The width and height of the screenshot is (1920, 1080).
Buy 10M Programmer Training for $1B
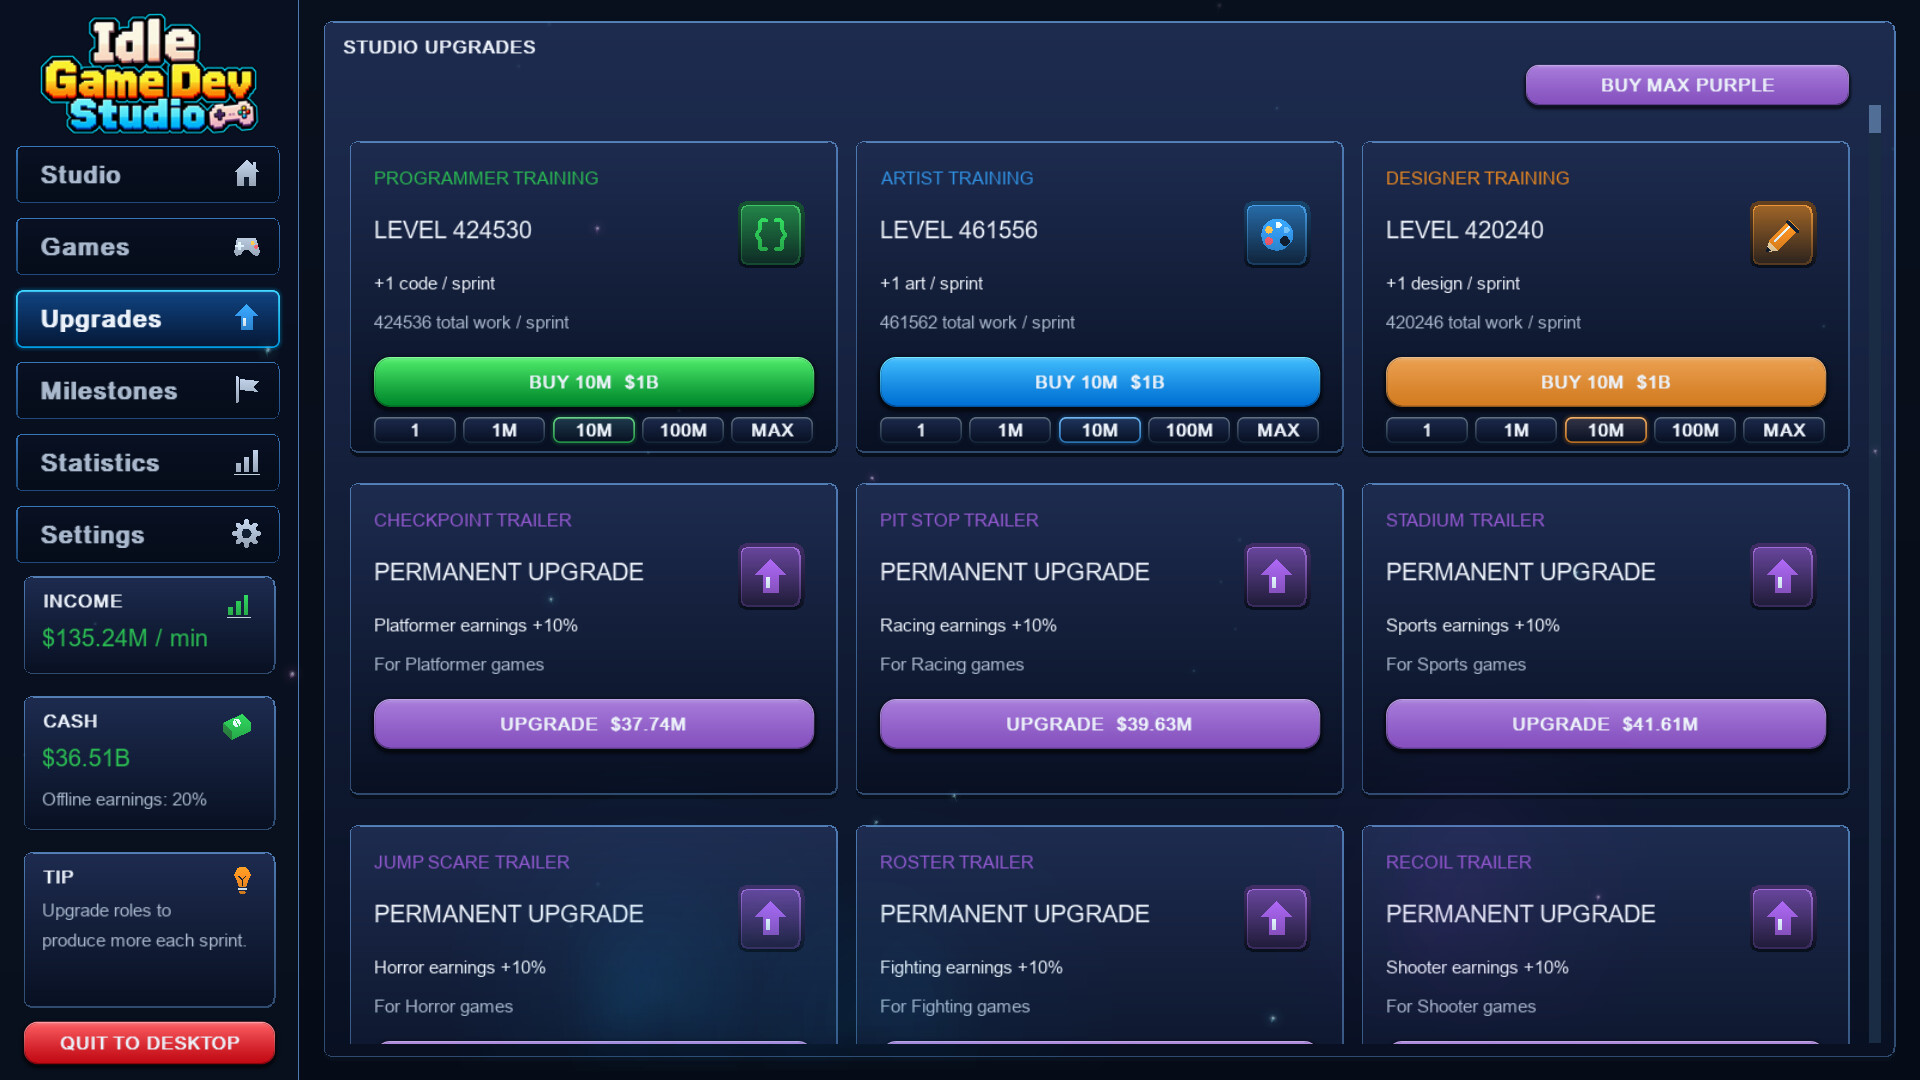(x=594, y=382)
